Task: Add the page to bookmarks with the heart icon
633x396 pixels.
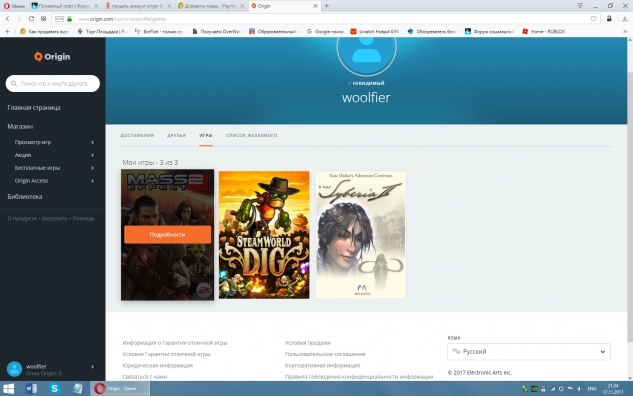Action: (593, 19)
